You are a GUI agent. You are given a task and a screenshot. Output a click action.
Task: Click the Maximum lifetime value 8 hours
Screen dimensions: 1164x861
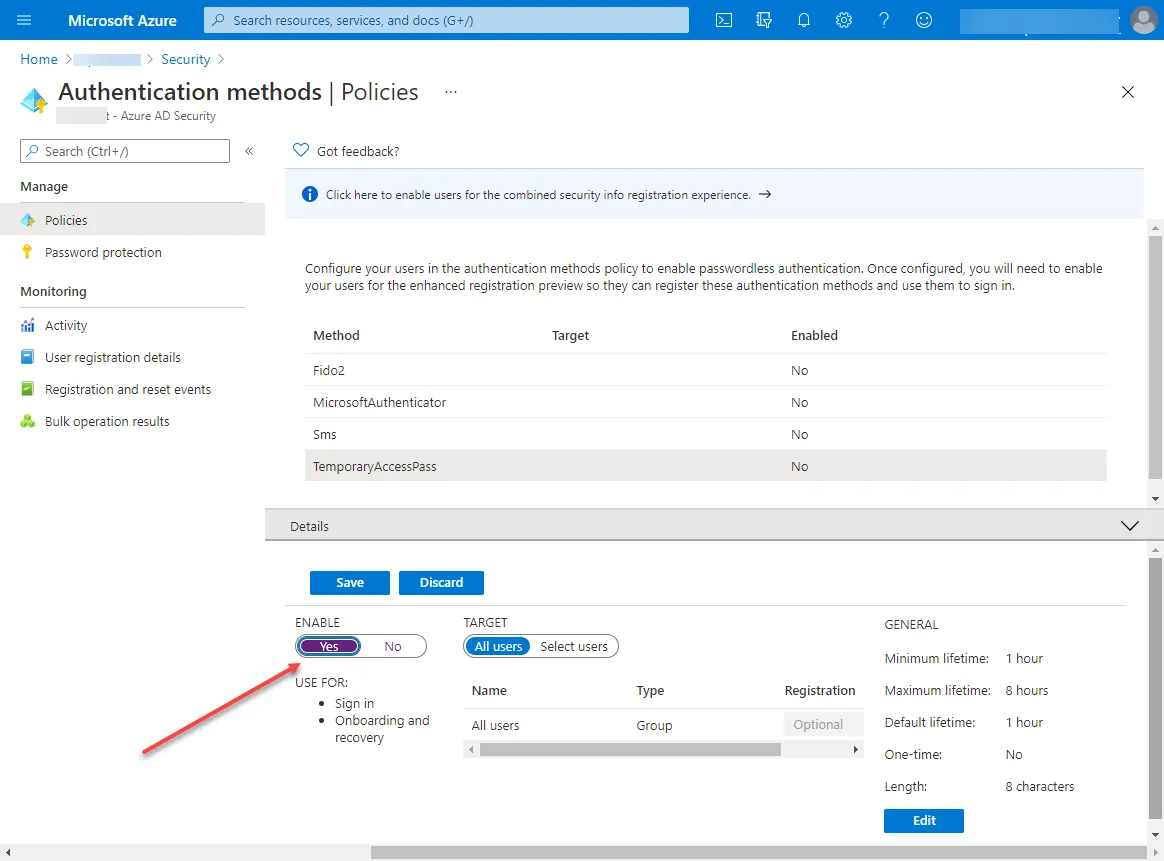click(1027, 690)
